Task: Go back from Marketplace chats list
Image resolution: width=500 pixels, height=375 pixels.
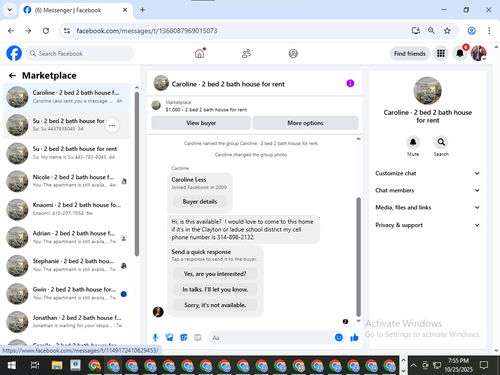Action: coord(12,76)
